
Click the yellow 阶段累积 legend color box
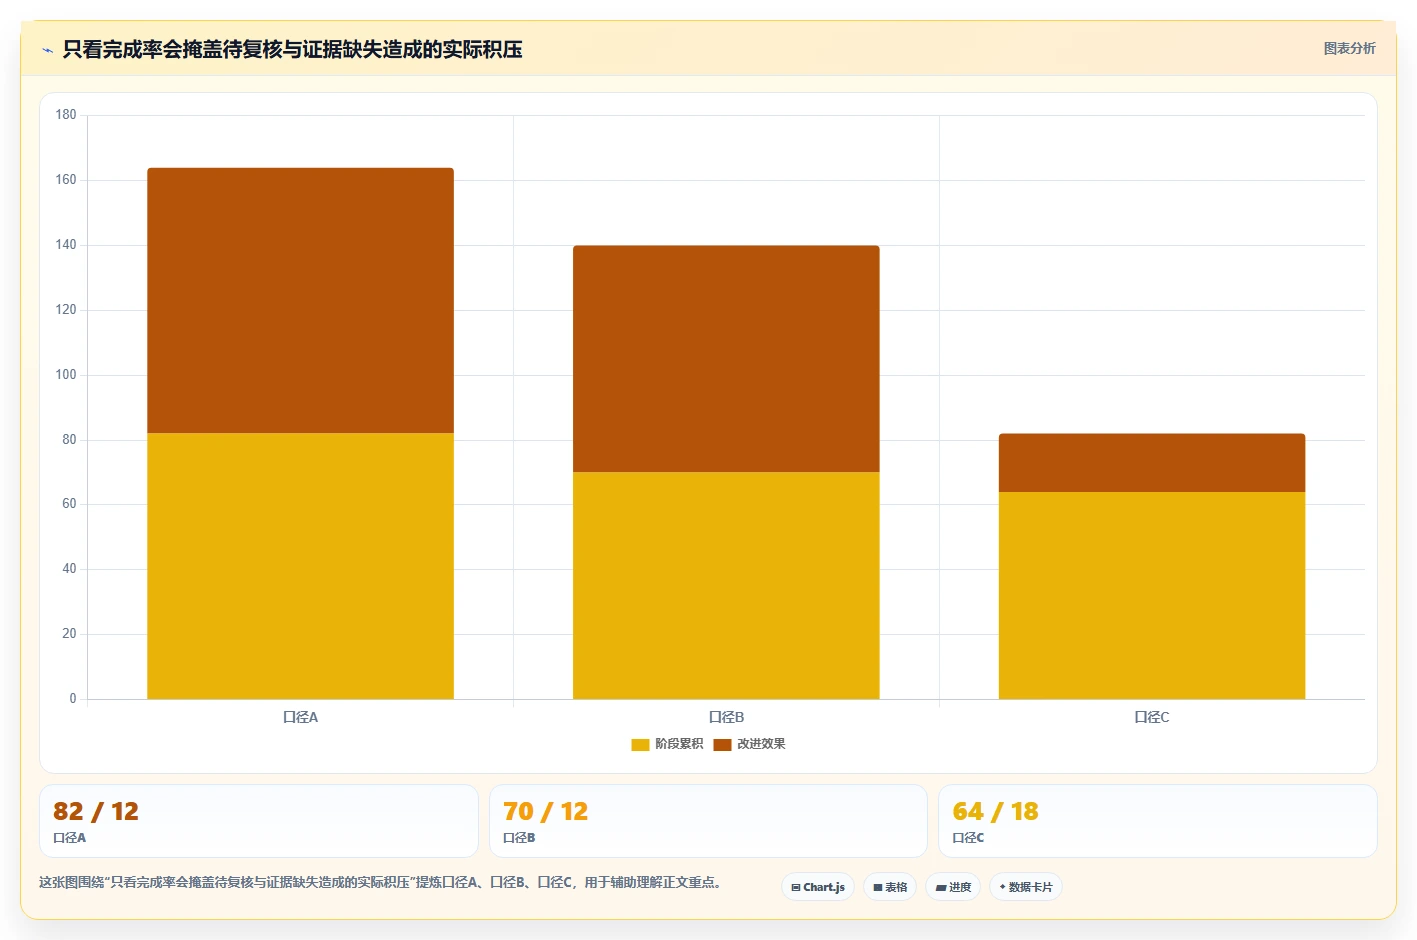tap(640, 744)
